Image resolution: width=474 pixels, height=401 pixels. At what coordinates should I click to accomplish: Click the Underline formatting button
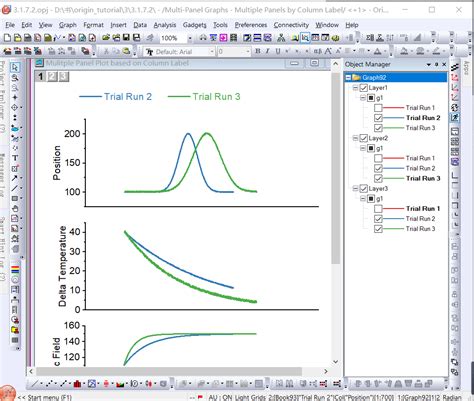point(277,51)
